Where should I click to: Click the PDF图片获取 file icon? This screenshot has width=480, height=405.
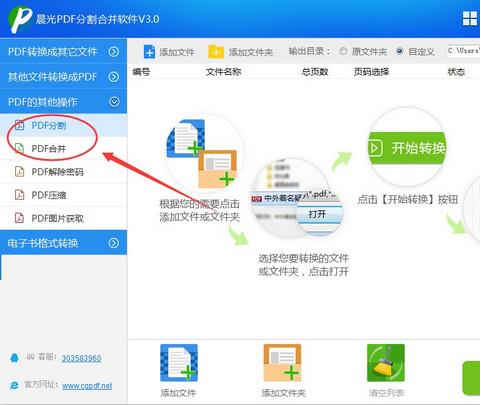tap(20, 218)
